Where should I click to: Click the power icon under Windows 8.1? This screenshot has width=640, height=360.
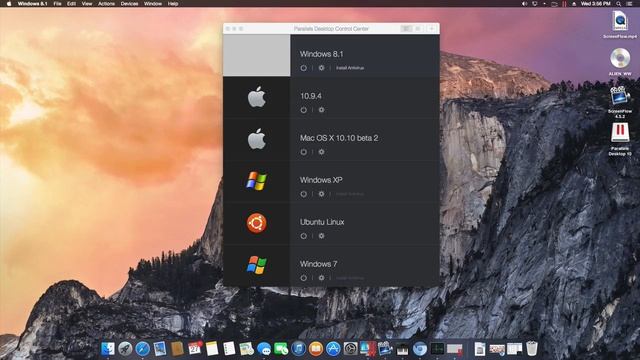click(303, 68)
